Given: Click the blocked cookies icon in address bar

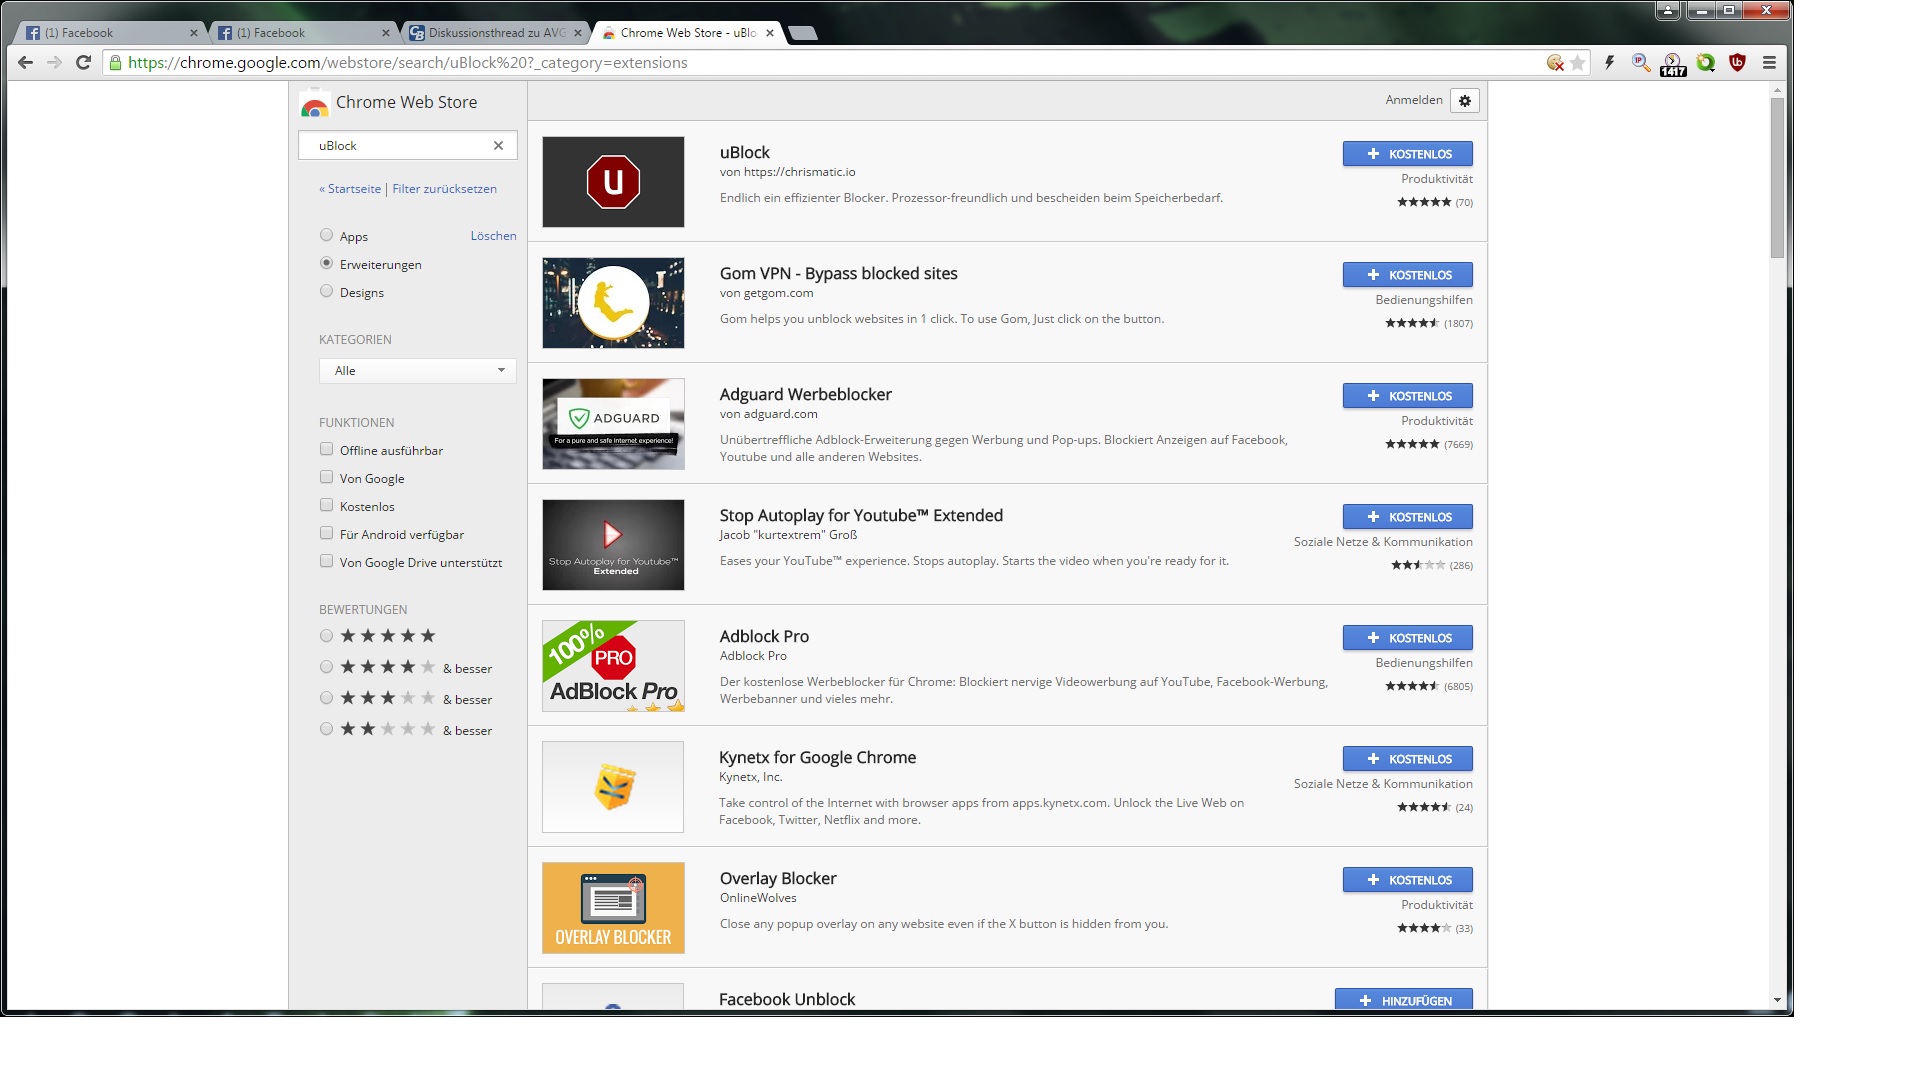Looking at the screenshot, I should (x=1554, y=63).
